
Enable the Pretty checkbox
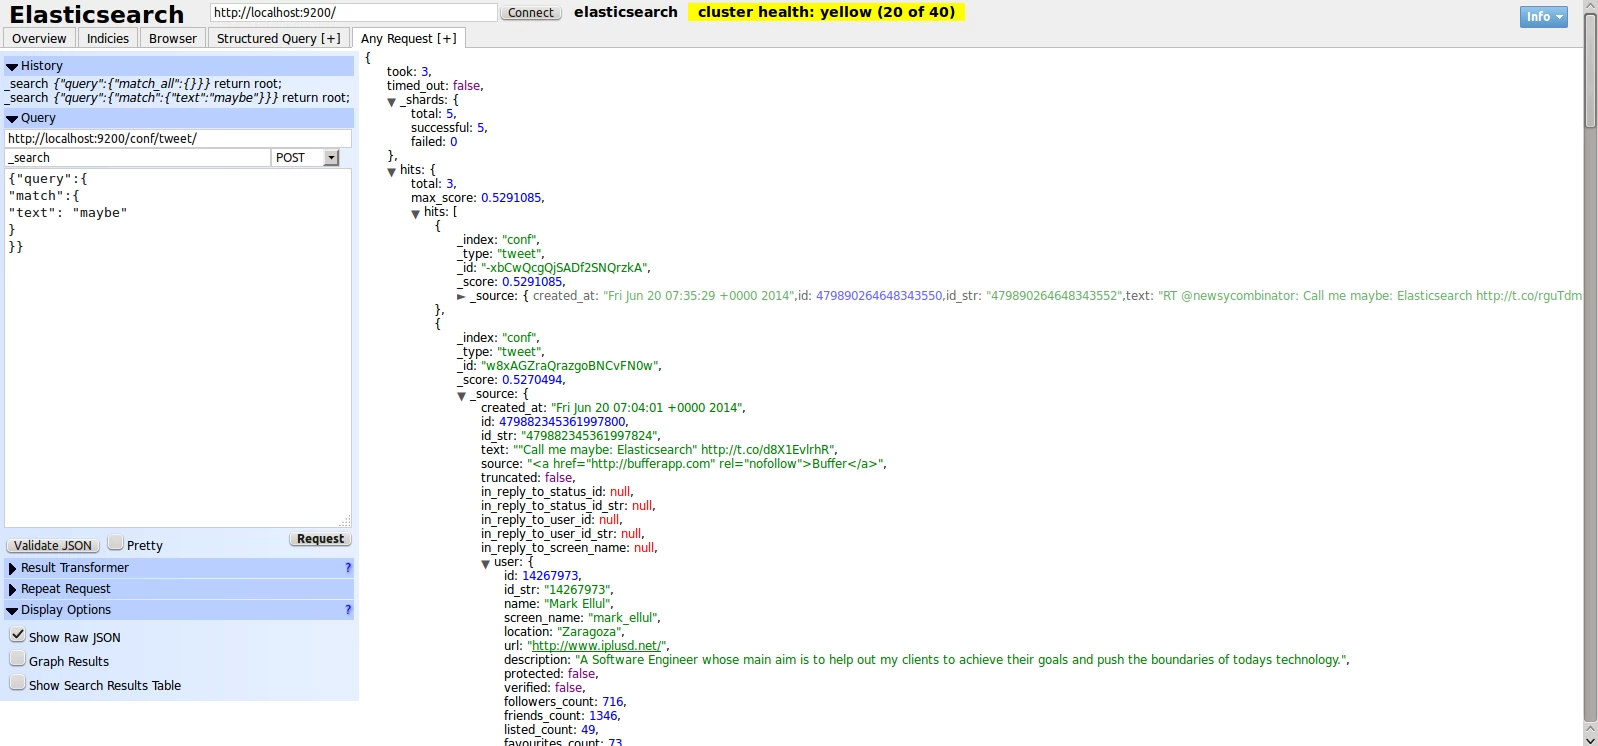click(115, 542)
